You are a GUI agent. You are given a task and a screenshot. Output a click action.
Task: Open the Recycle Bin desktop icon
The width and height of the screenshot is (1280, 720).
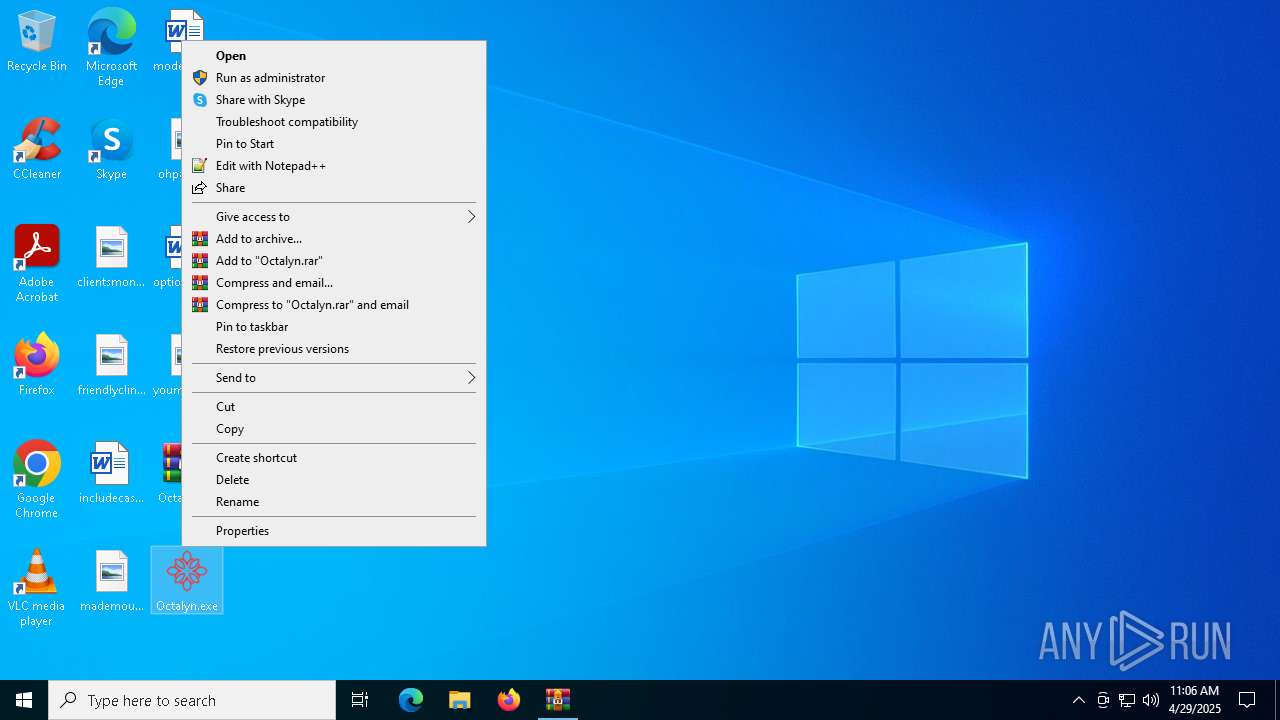(37, 41)
